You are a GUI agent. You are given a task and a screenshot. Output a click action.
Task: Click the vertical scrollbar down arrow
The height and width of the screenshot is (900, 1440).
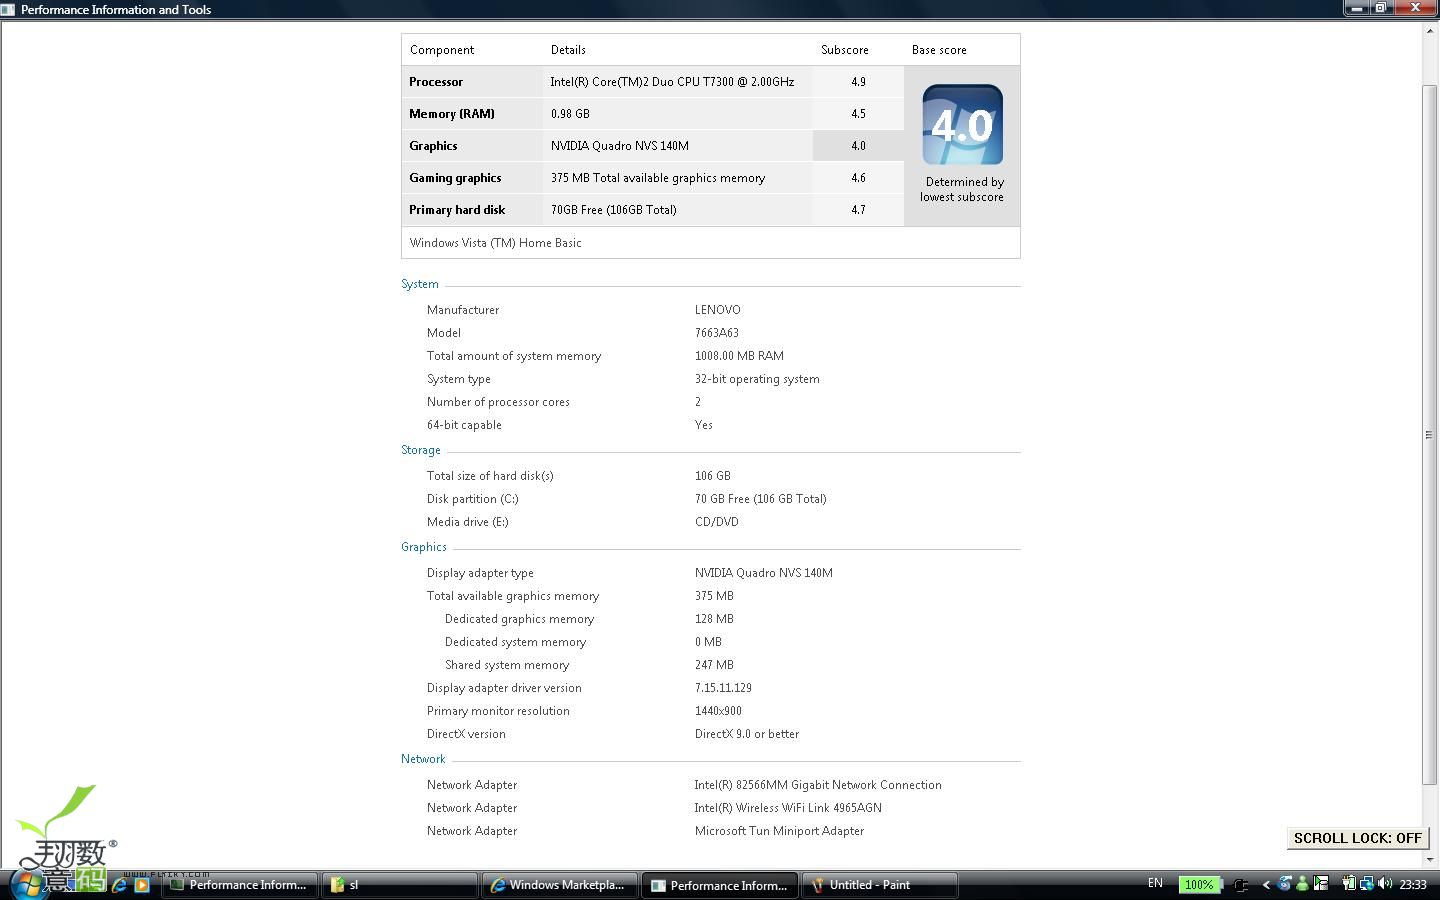[x=1429, y=859]
